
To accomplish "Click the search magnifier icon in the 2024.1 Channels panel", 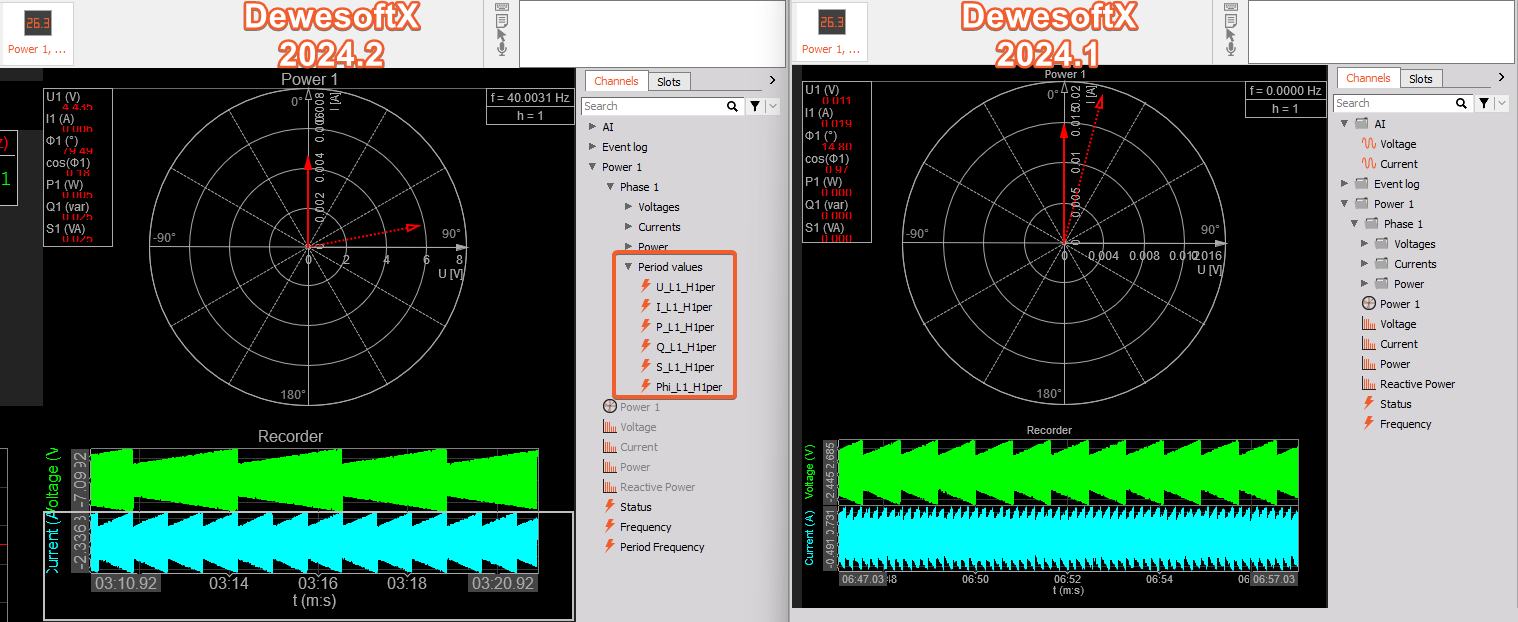I will pos(1463,103).
